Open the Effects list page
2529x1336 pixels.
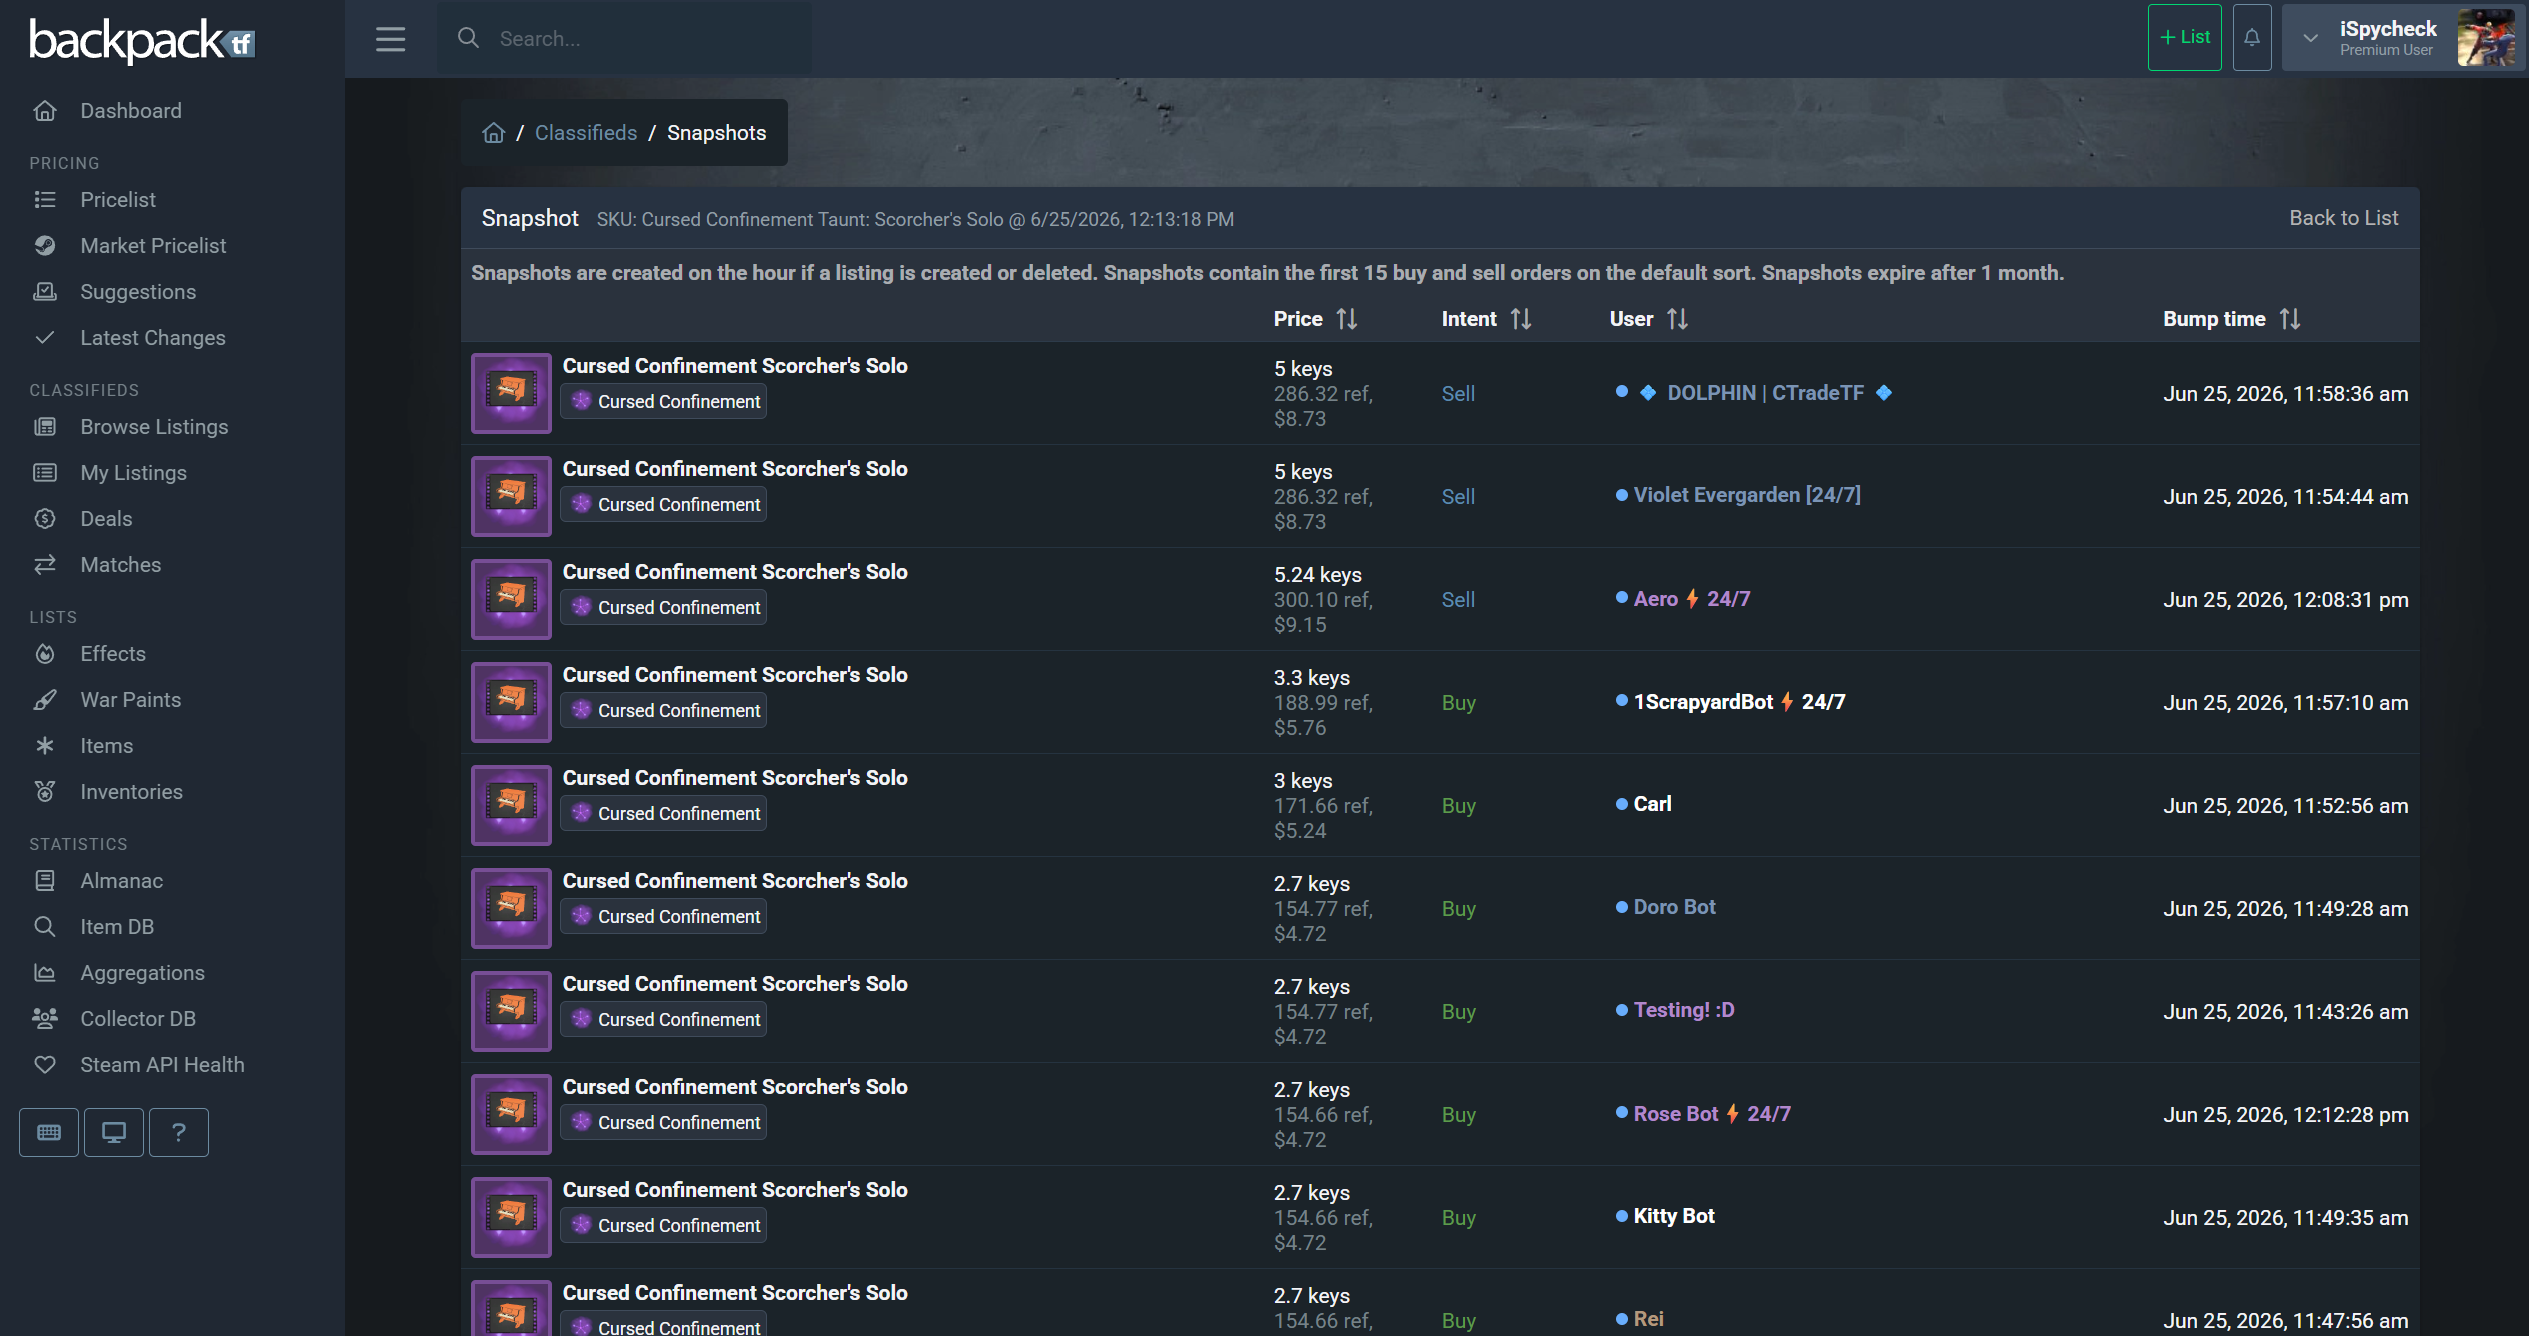coord(113,654)
